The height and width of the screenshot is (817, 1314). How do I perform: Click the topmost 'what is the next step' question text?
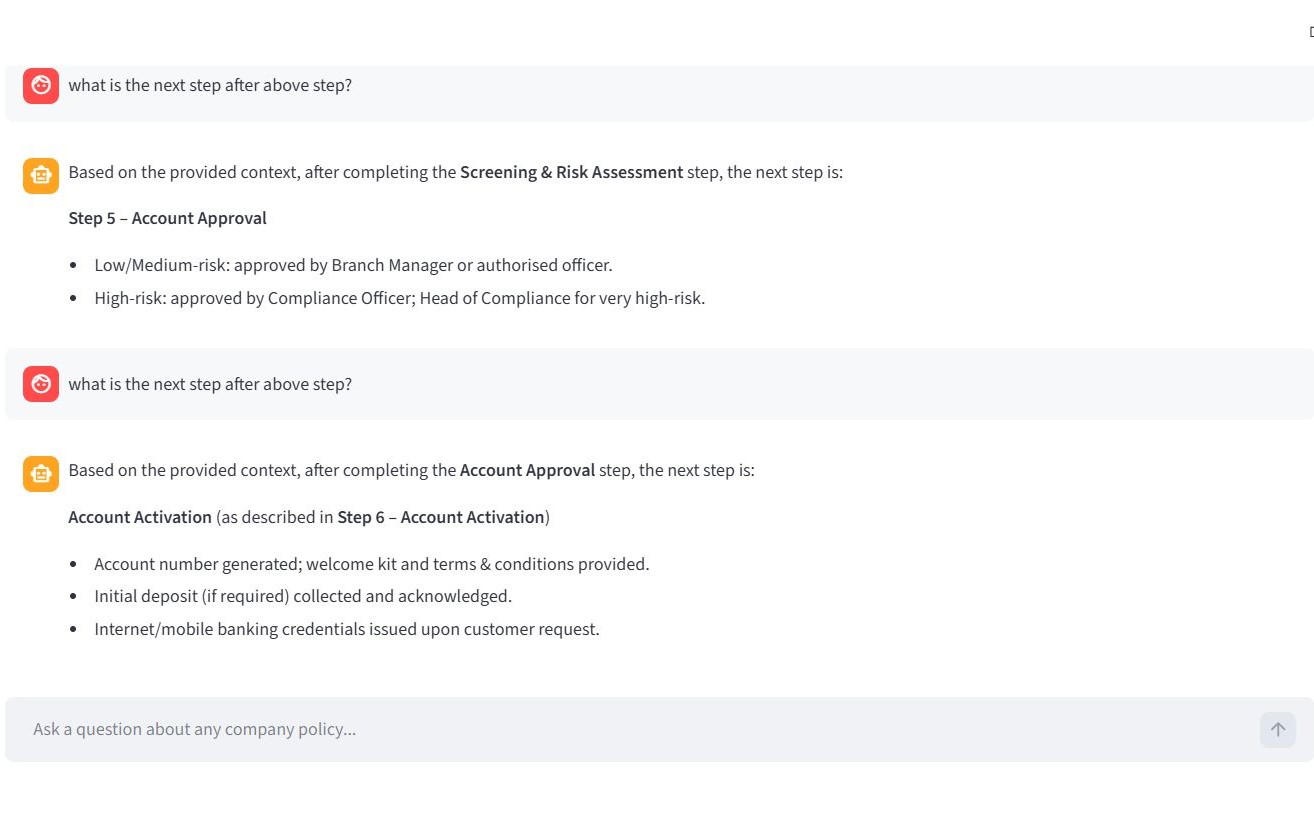coord(210,85)
